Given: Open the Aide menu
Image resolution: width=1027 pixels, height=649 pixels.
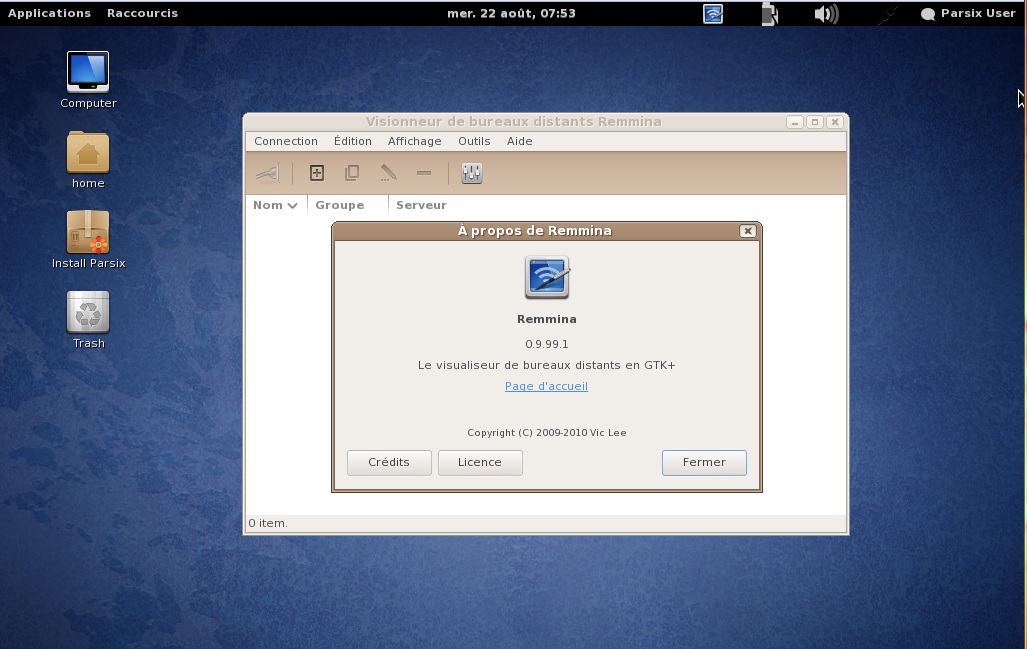Looking at the screenshot, I should (x=519, y=141).
